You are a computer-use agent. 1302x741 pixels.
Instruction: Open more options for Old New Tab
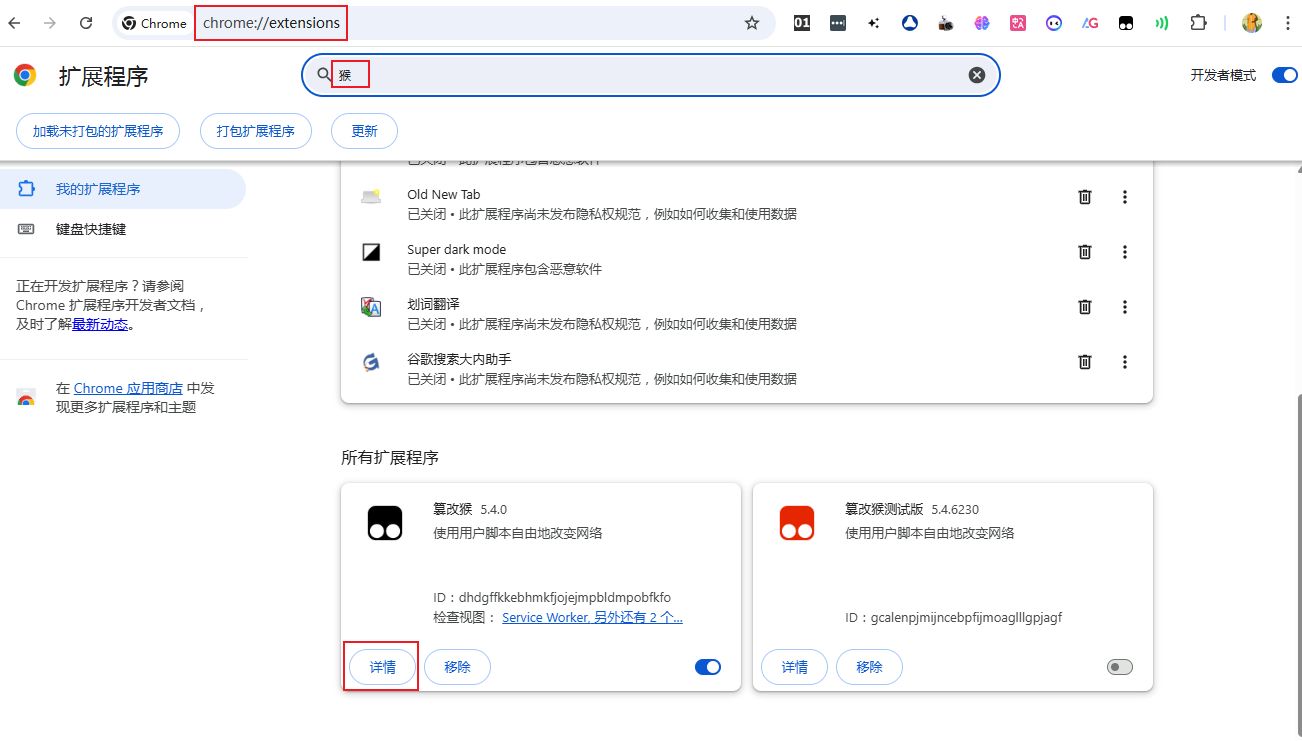(1125, 197)
